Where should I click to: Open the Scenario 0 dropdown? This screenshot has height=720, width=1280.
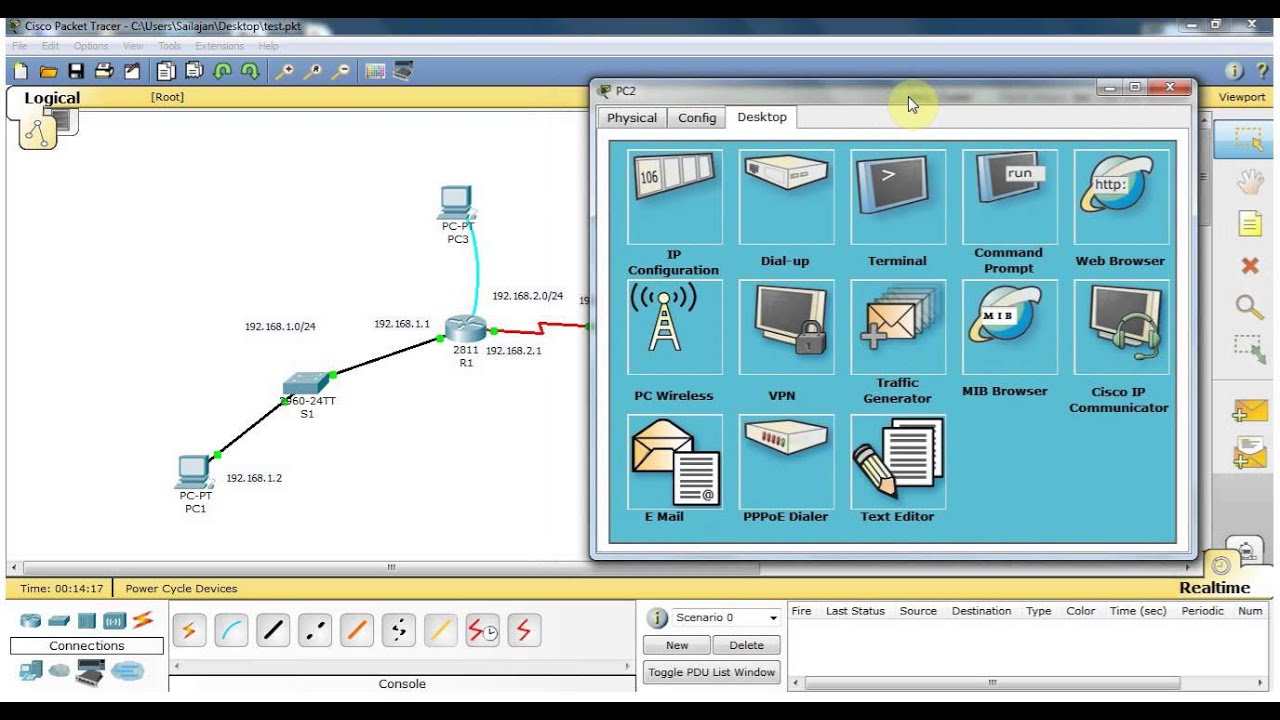(726, 618)
